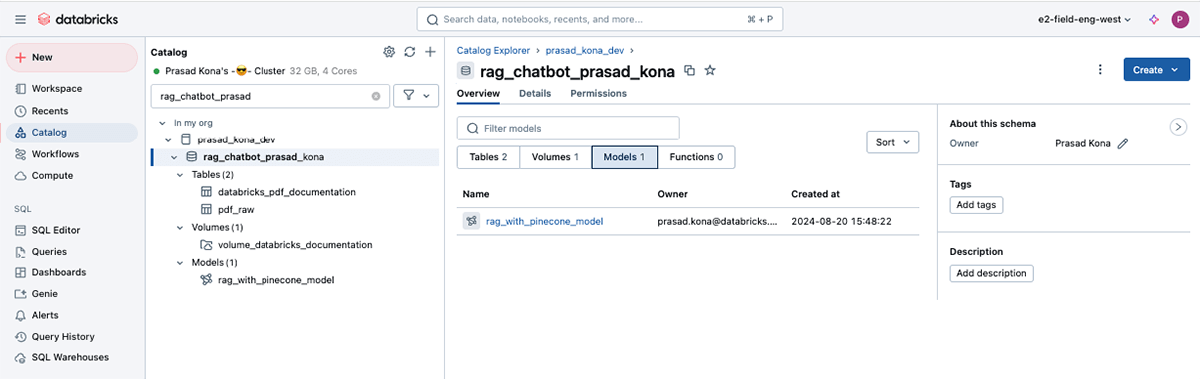Show the Tables 2 section
Screen dimensions: 1200x379
tap(489, 157)
